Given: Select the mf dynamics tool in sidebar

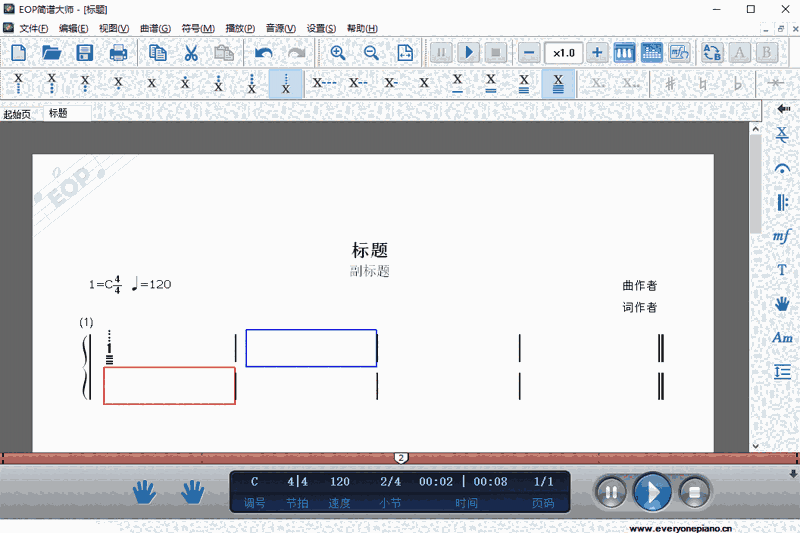Looking at the screenshot, I should [782, 236].
